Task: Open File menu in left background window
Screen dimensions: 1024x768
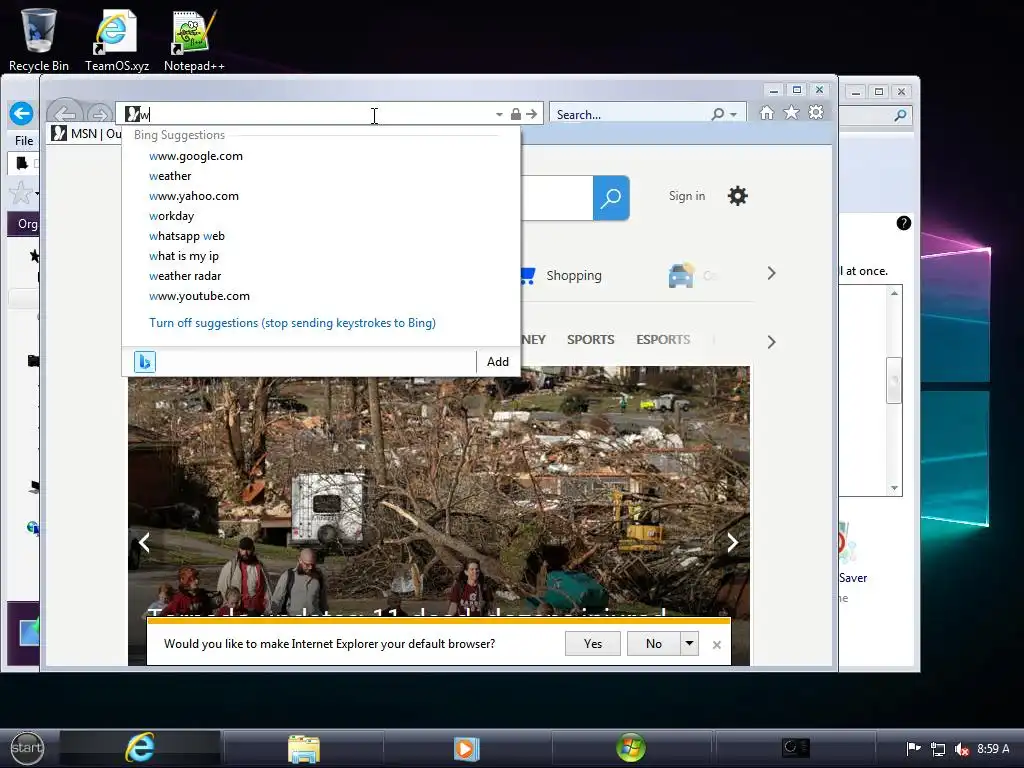Action: click(24, 140)
